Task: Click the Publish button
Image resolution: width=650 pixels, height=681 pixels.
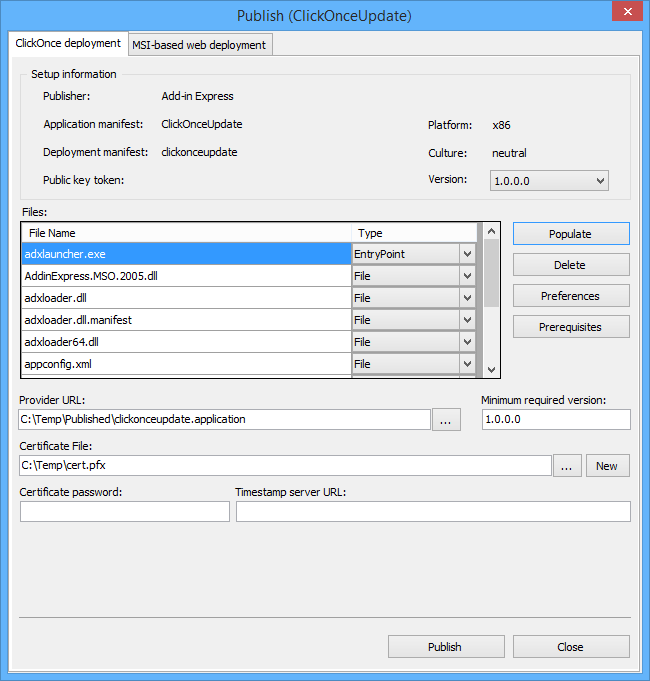Action: 445,647
